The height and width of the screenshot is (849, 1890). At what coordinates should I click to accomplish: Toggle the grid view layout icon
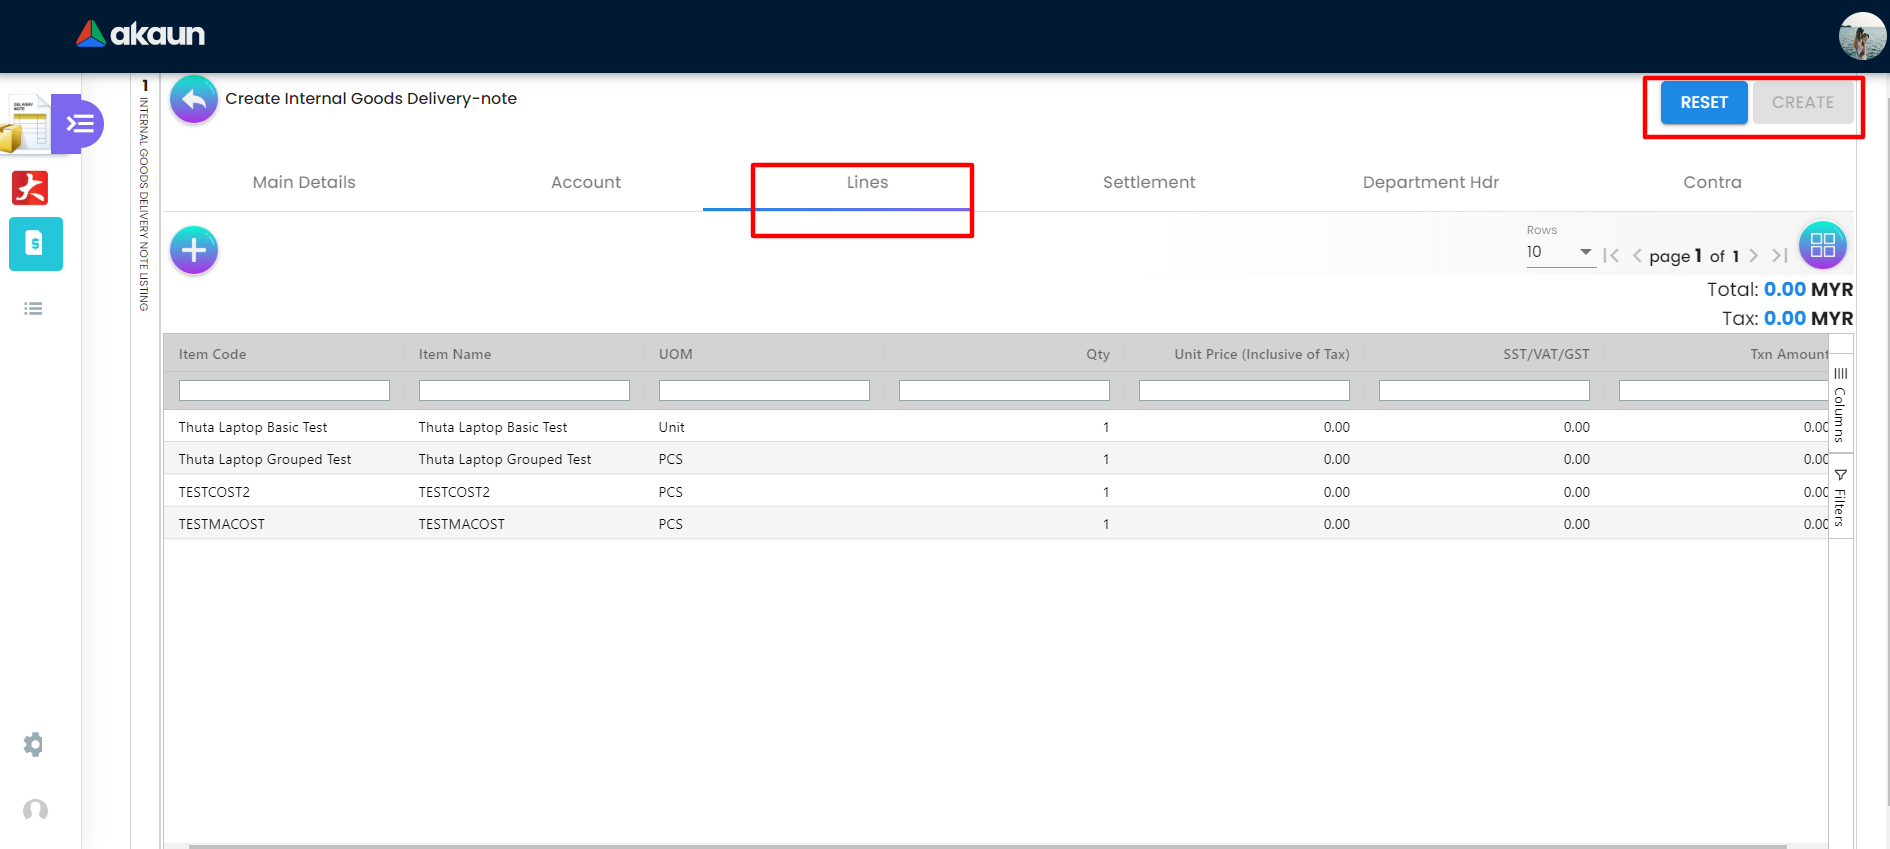tap(1822, 245)
